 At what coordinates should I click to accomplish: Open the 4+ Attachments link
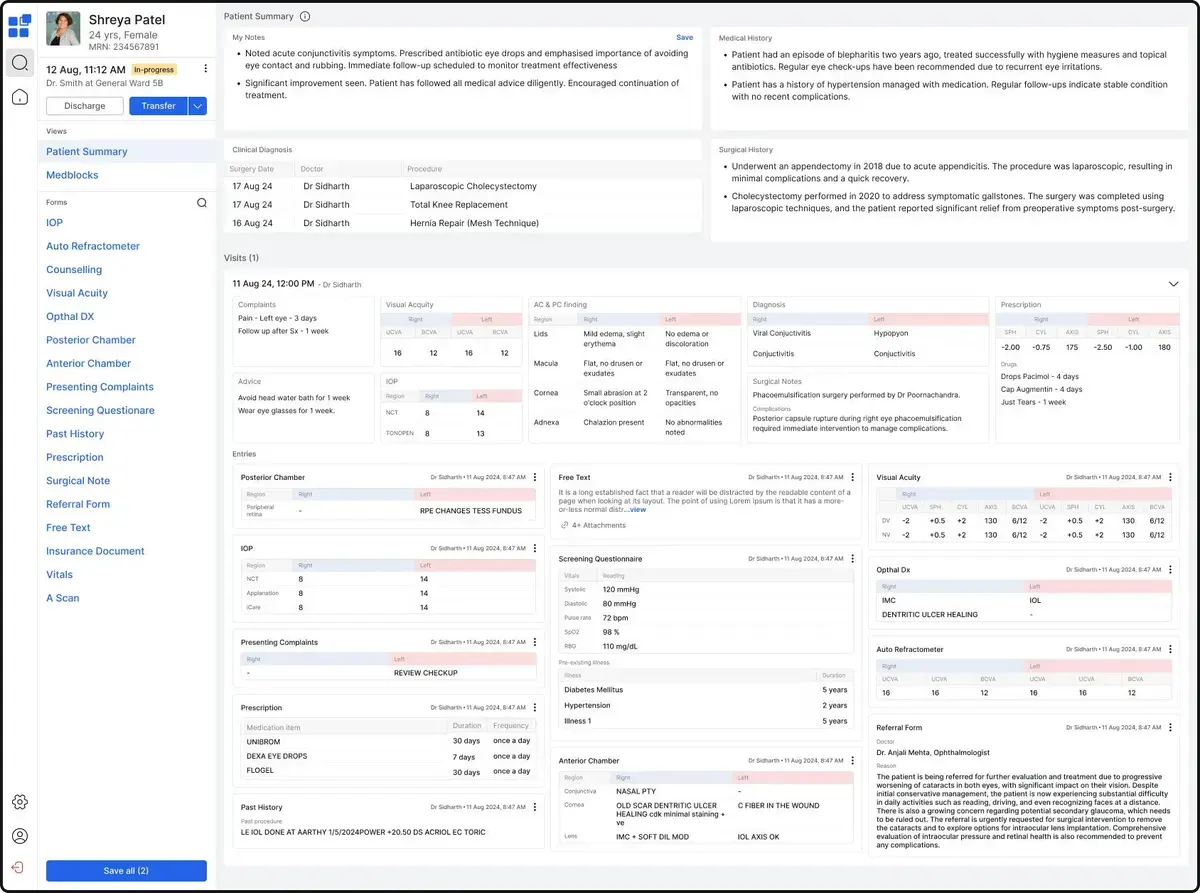pyautogui.click(x=598, y=525)
